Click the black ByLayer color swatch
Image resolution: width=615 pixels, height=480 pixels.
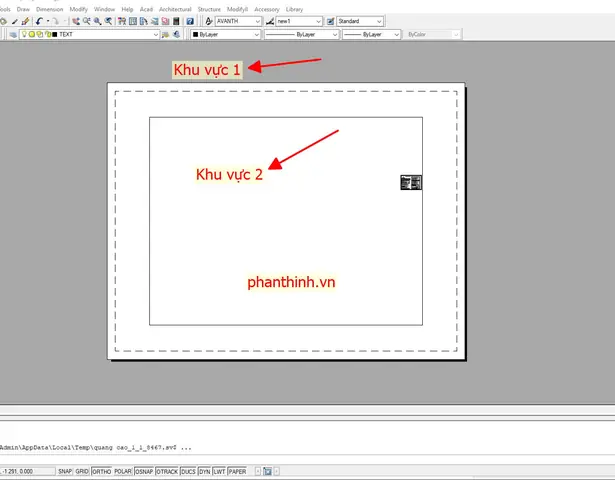(x=195, y=35)
